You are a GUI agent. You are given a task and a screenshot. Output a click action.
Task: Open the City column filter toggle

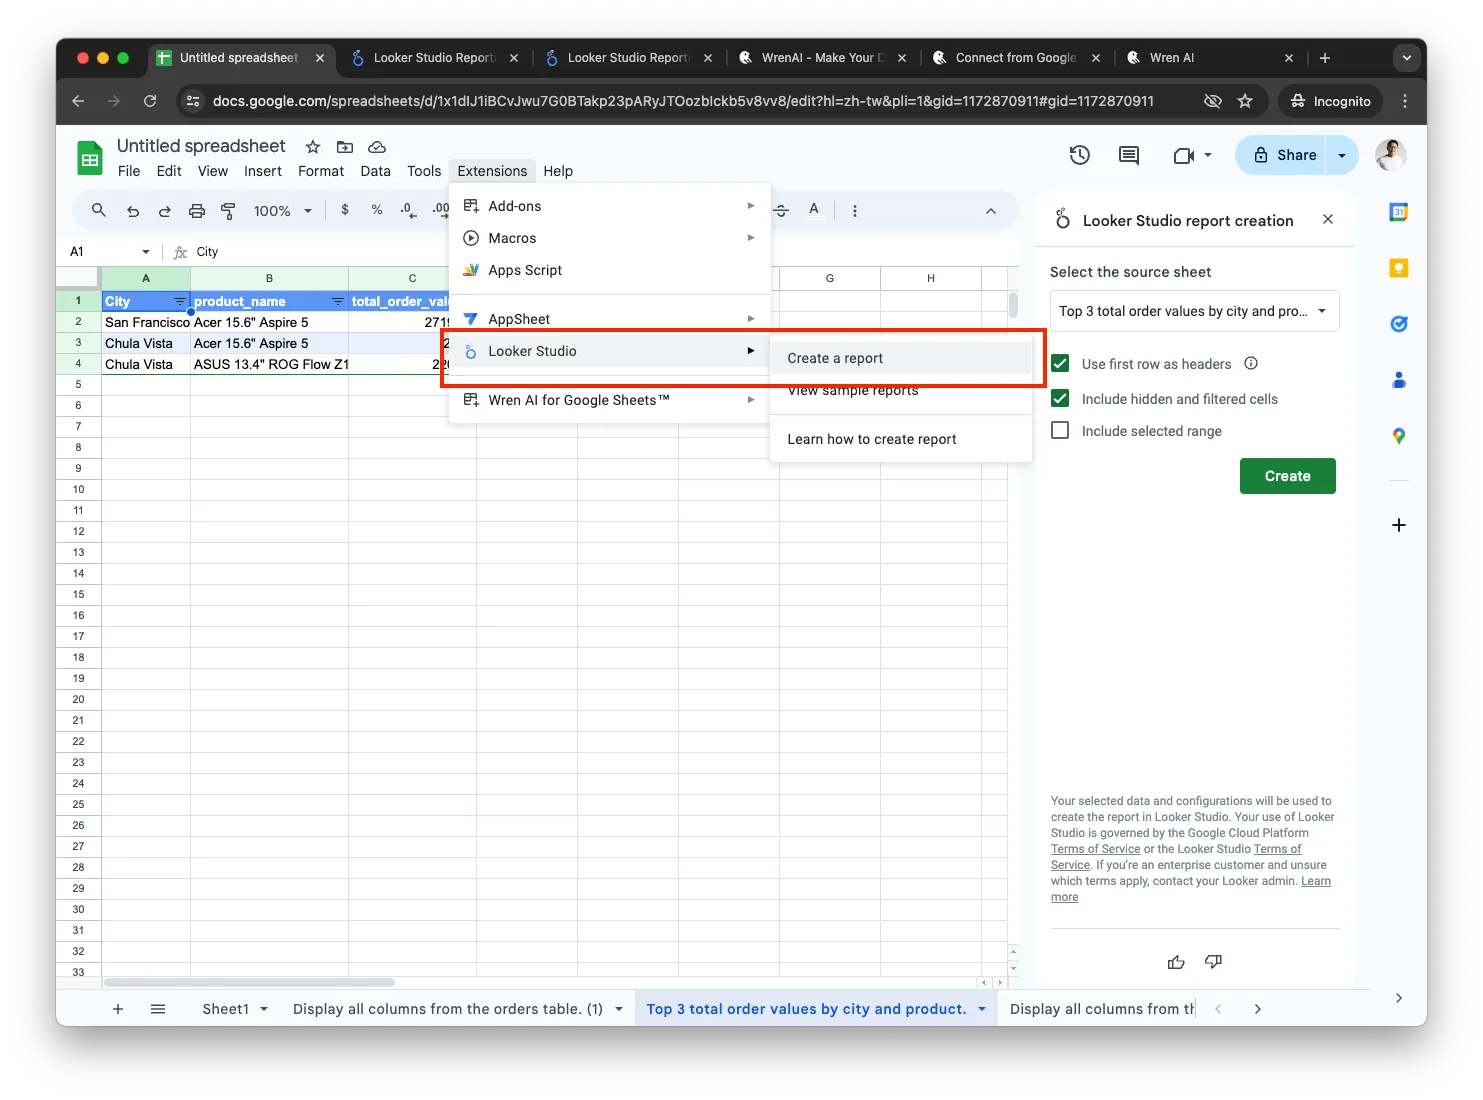click(180, 301)
